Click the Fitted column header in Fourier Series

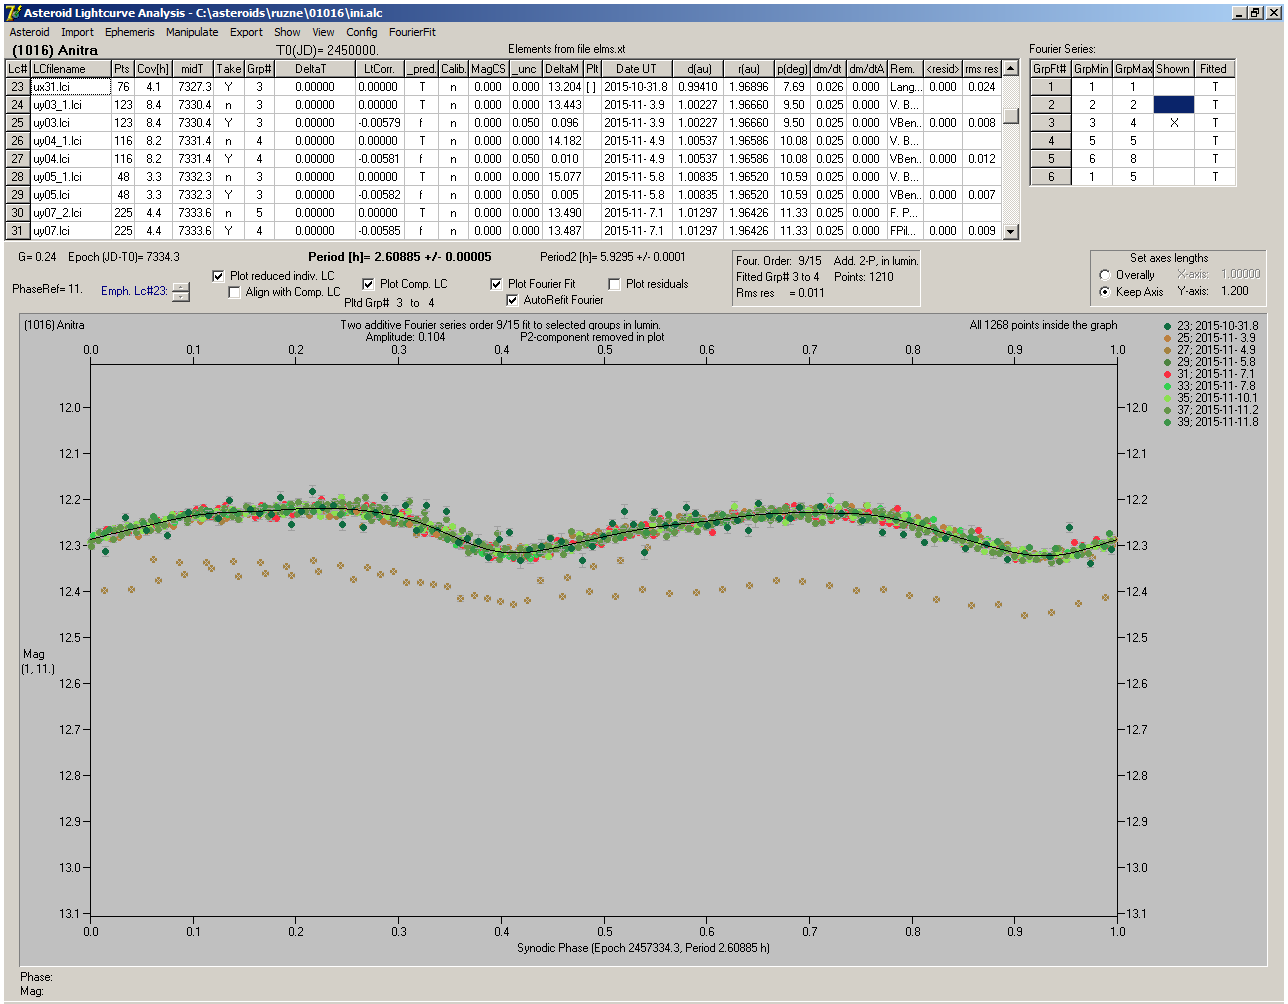click(x=1214, y=69)
